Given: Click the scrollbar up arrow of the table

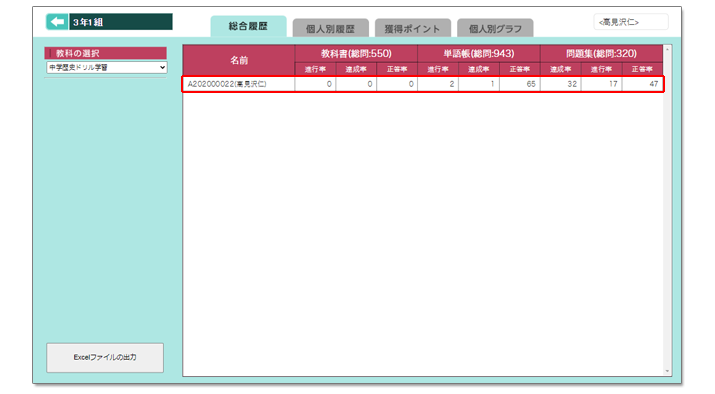Looking at the screenshot, I should tap(668, 49).
